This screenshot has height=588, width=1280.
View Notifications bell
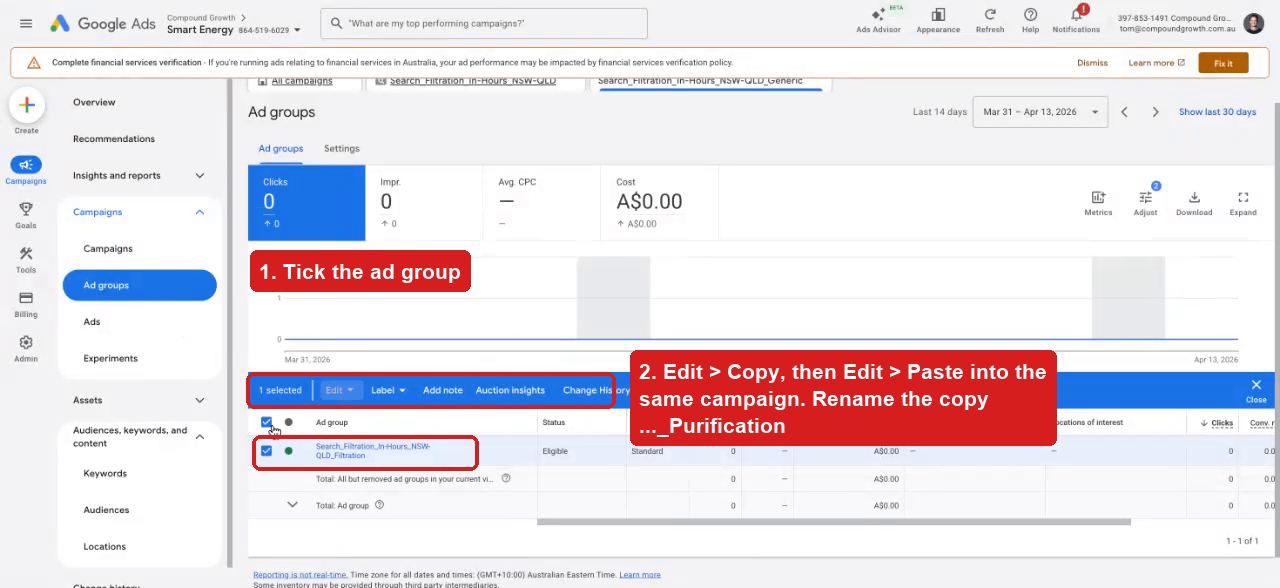(1076, 20)
